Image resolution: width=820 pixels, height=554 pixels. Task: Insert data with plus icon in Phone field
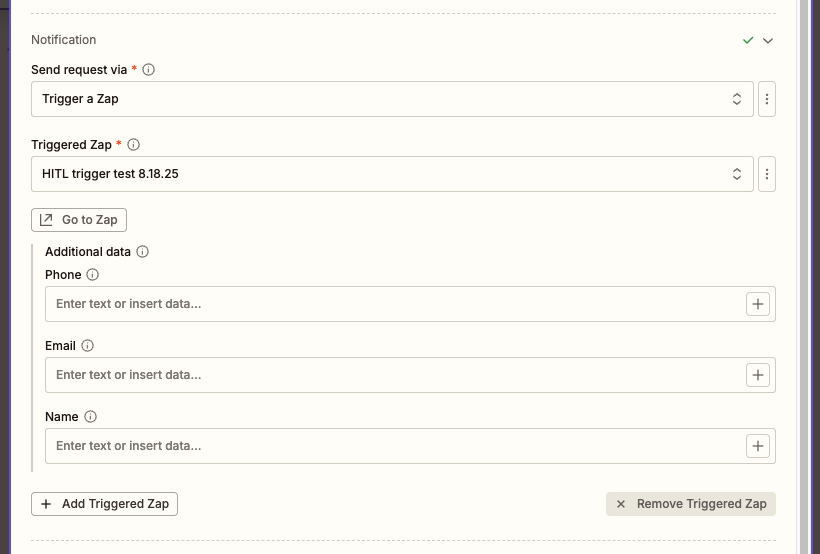click(x=758, y=304)
